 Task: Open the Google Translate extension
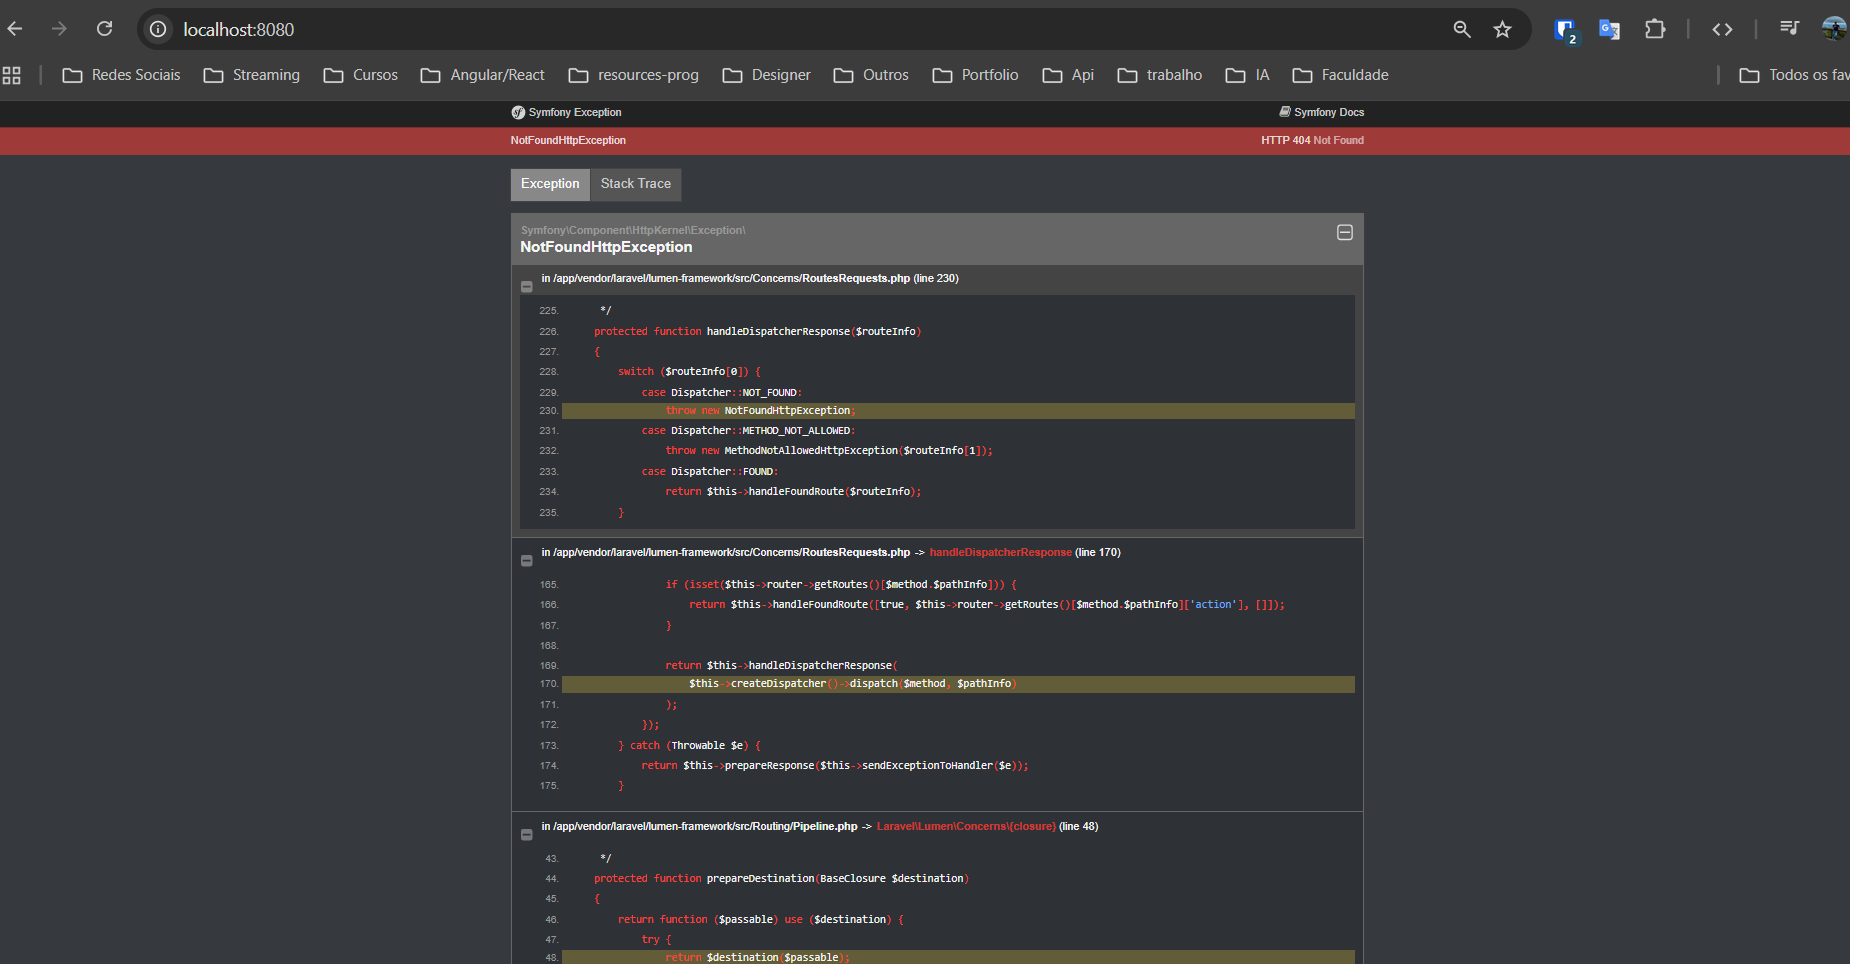click(1609, 29)
